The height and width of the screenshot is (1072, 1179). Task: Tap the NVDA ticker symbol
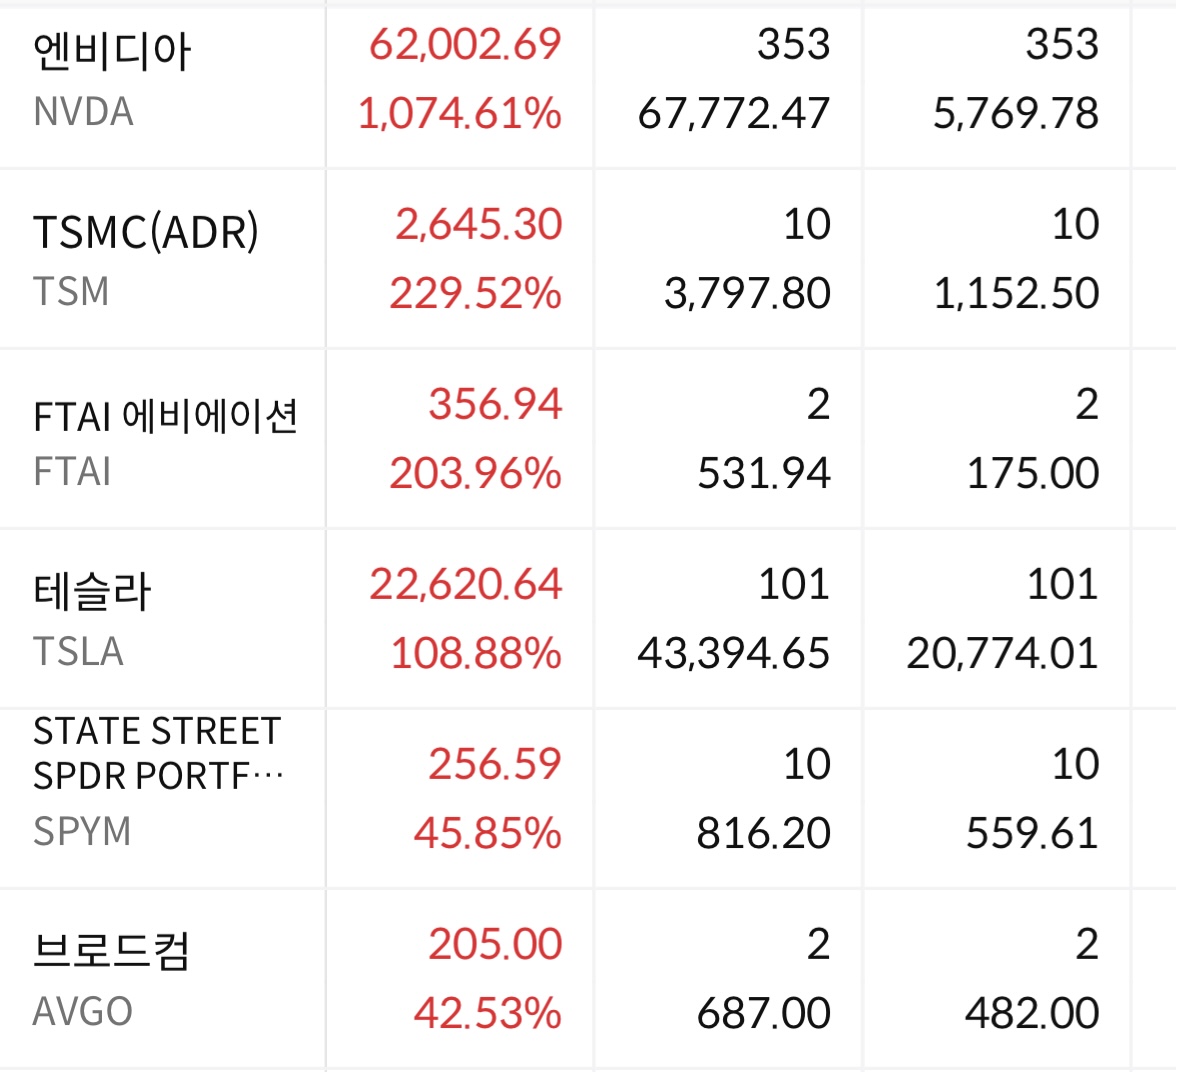(83, 112)
